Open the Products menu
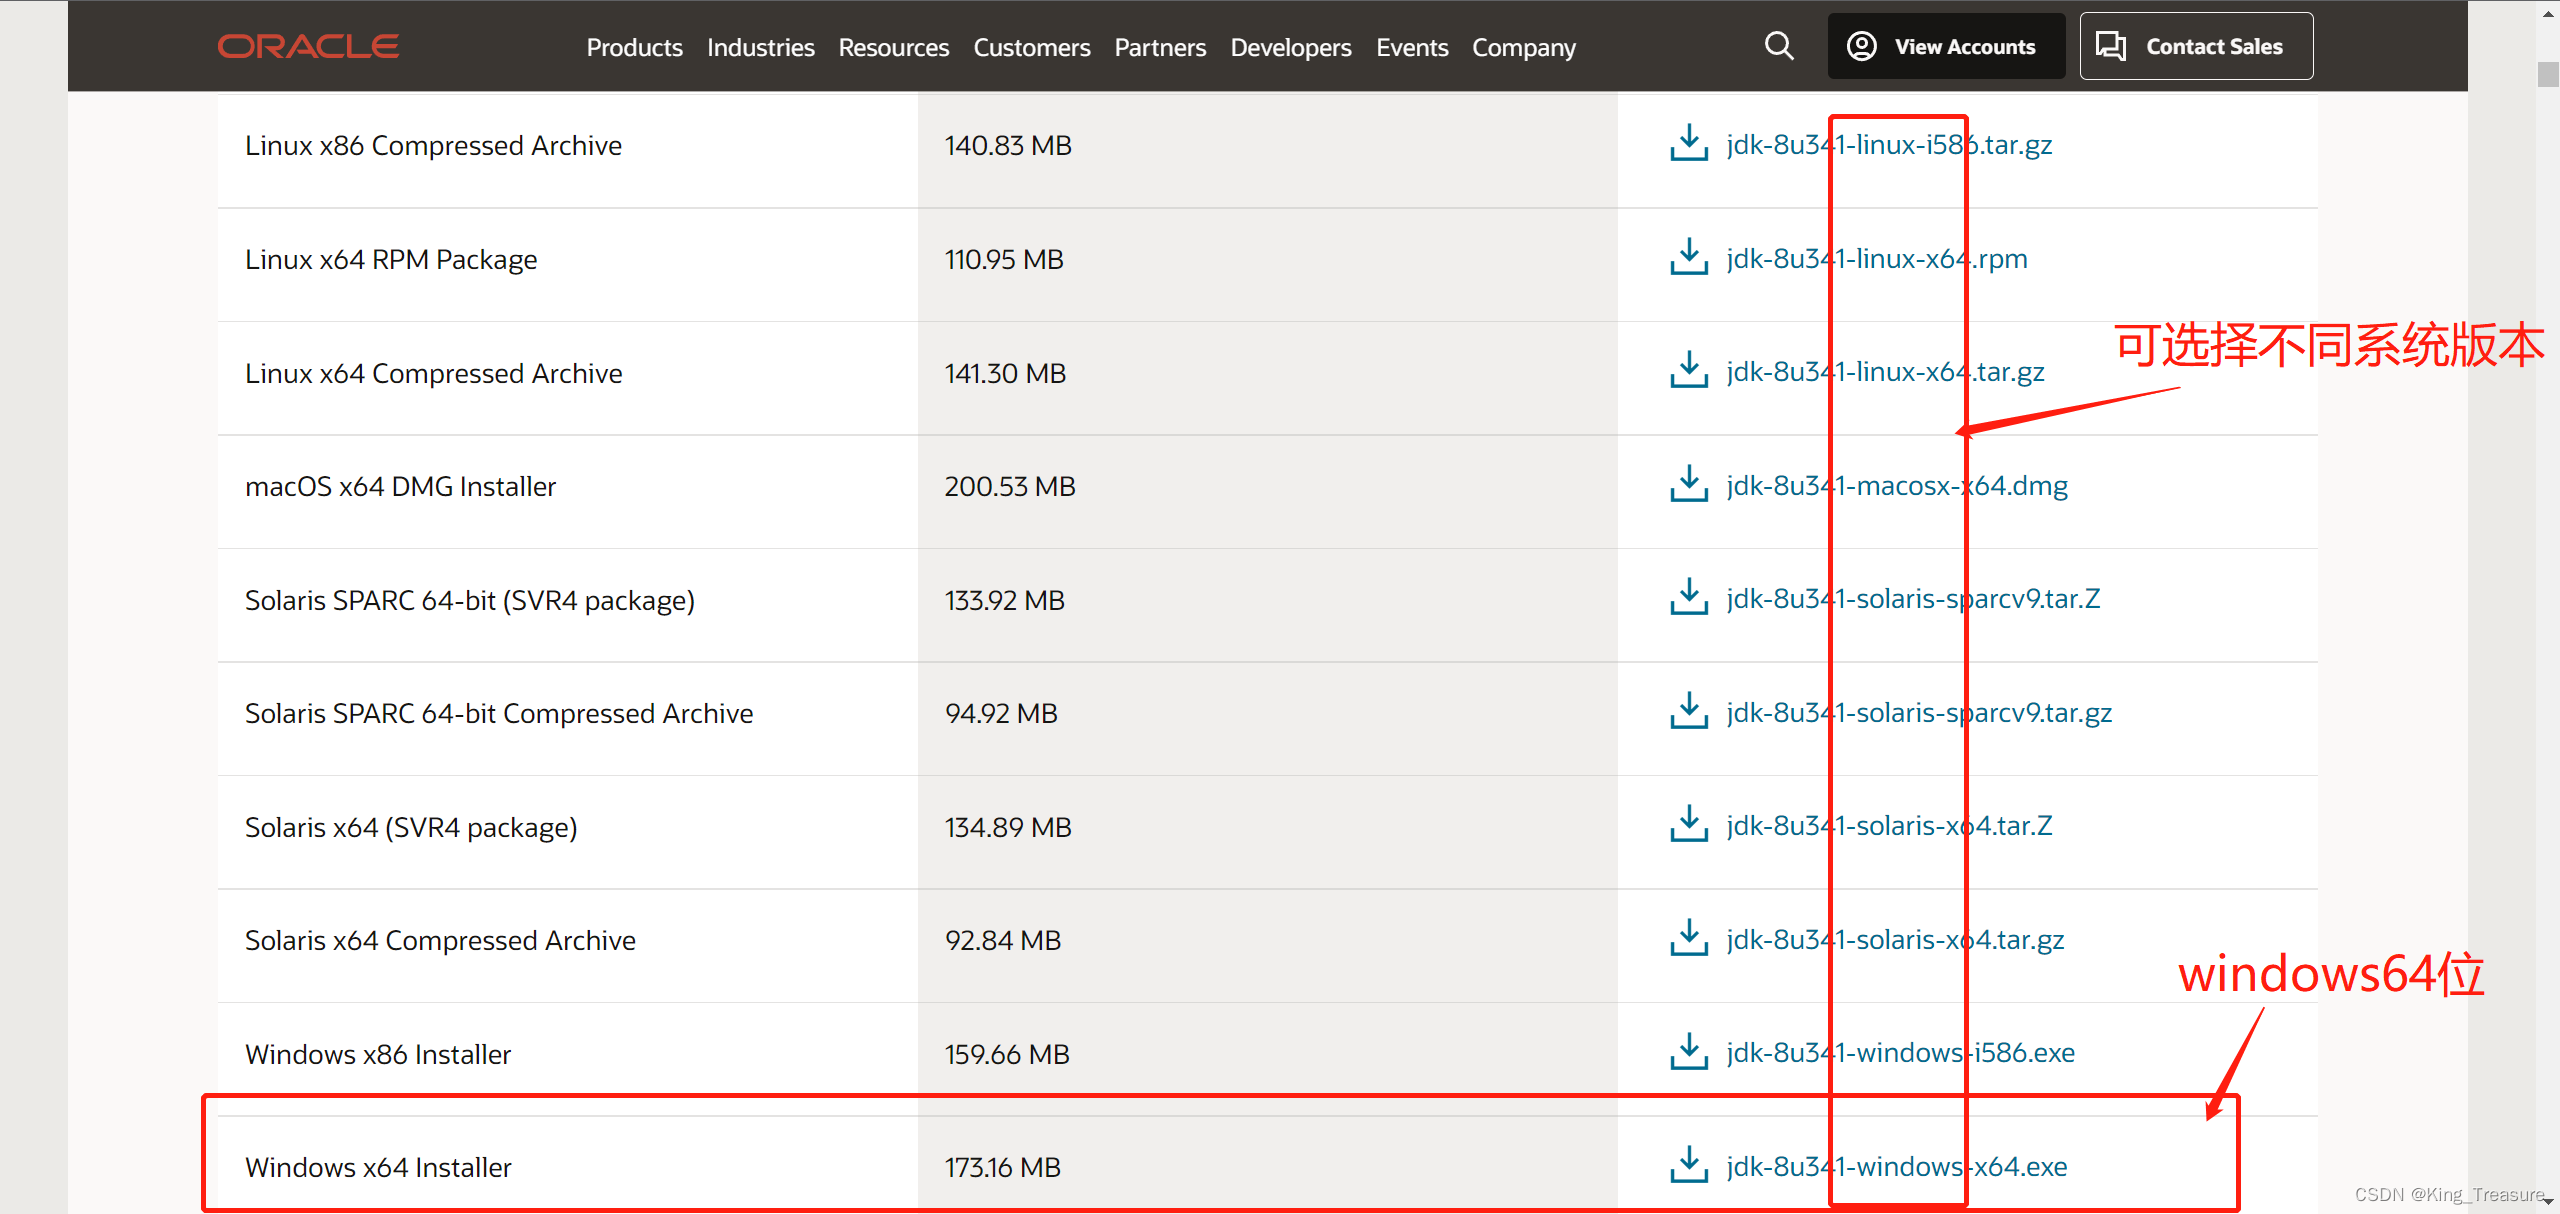Viewport: 2560px width, 1214px height. click(634, 47)
